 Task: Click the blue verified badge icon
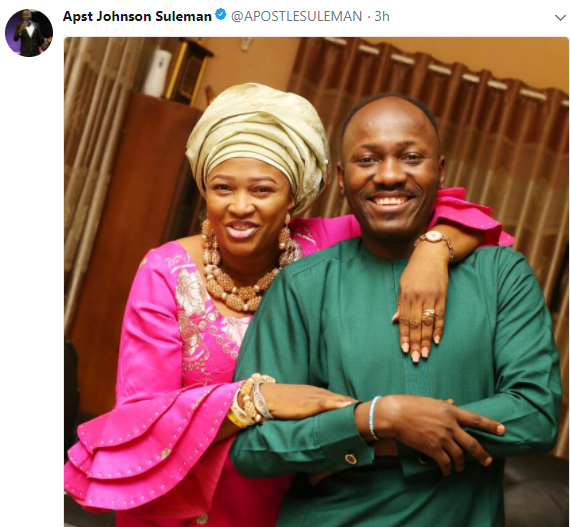coord(220,15)
